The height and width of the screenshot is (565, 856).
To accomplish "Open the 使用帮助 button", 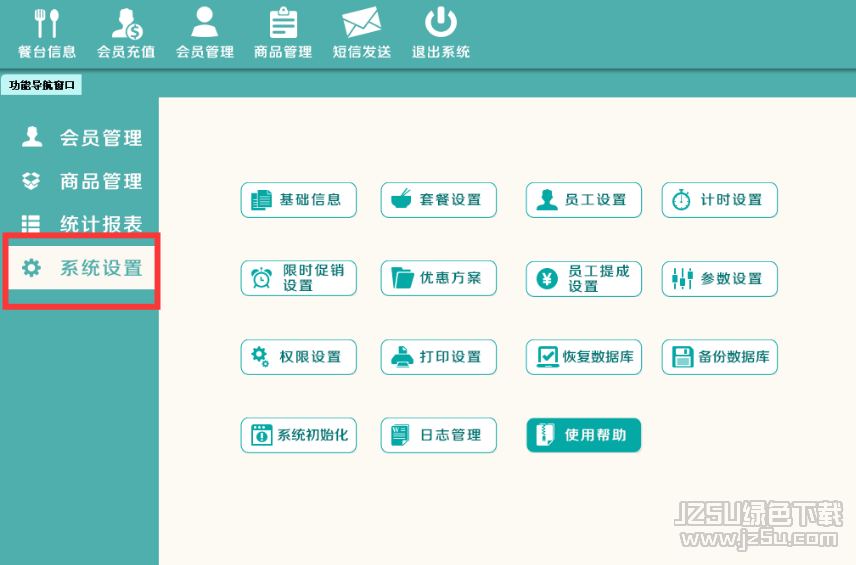I will click(x=584, y=435).
